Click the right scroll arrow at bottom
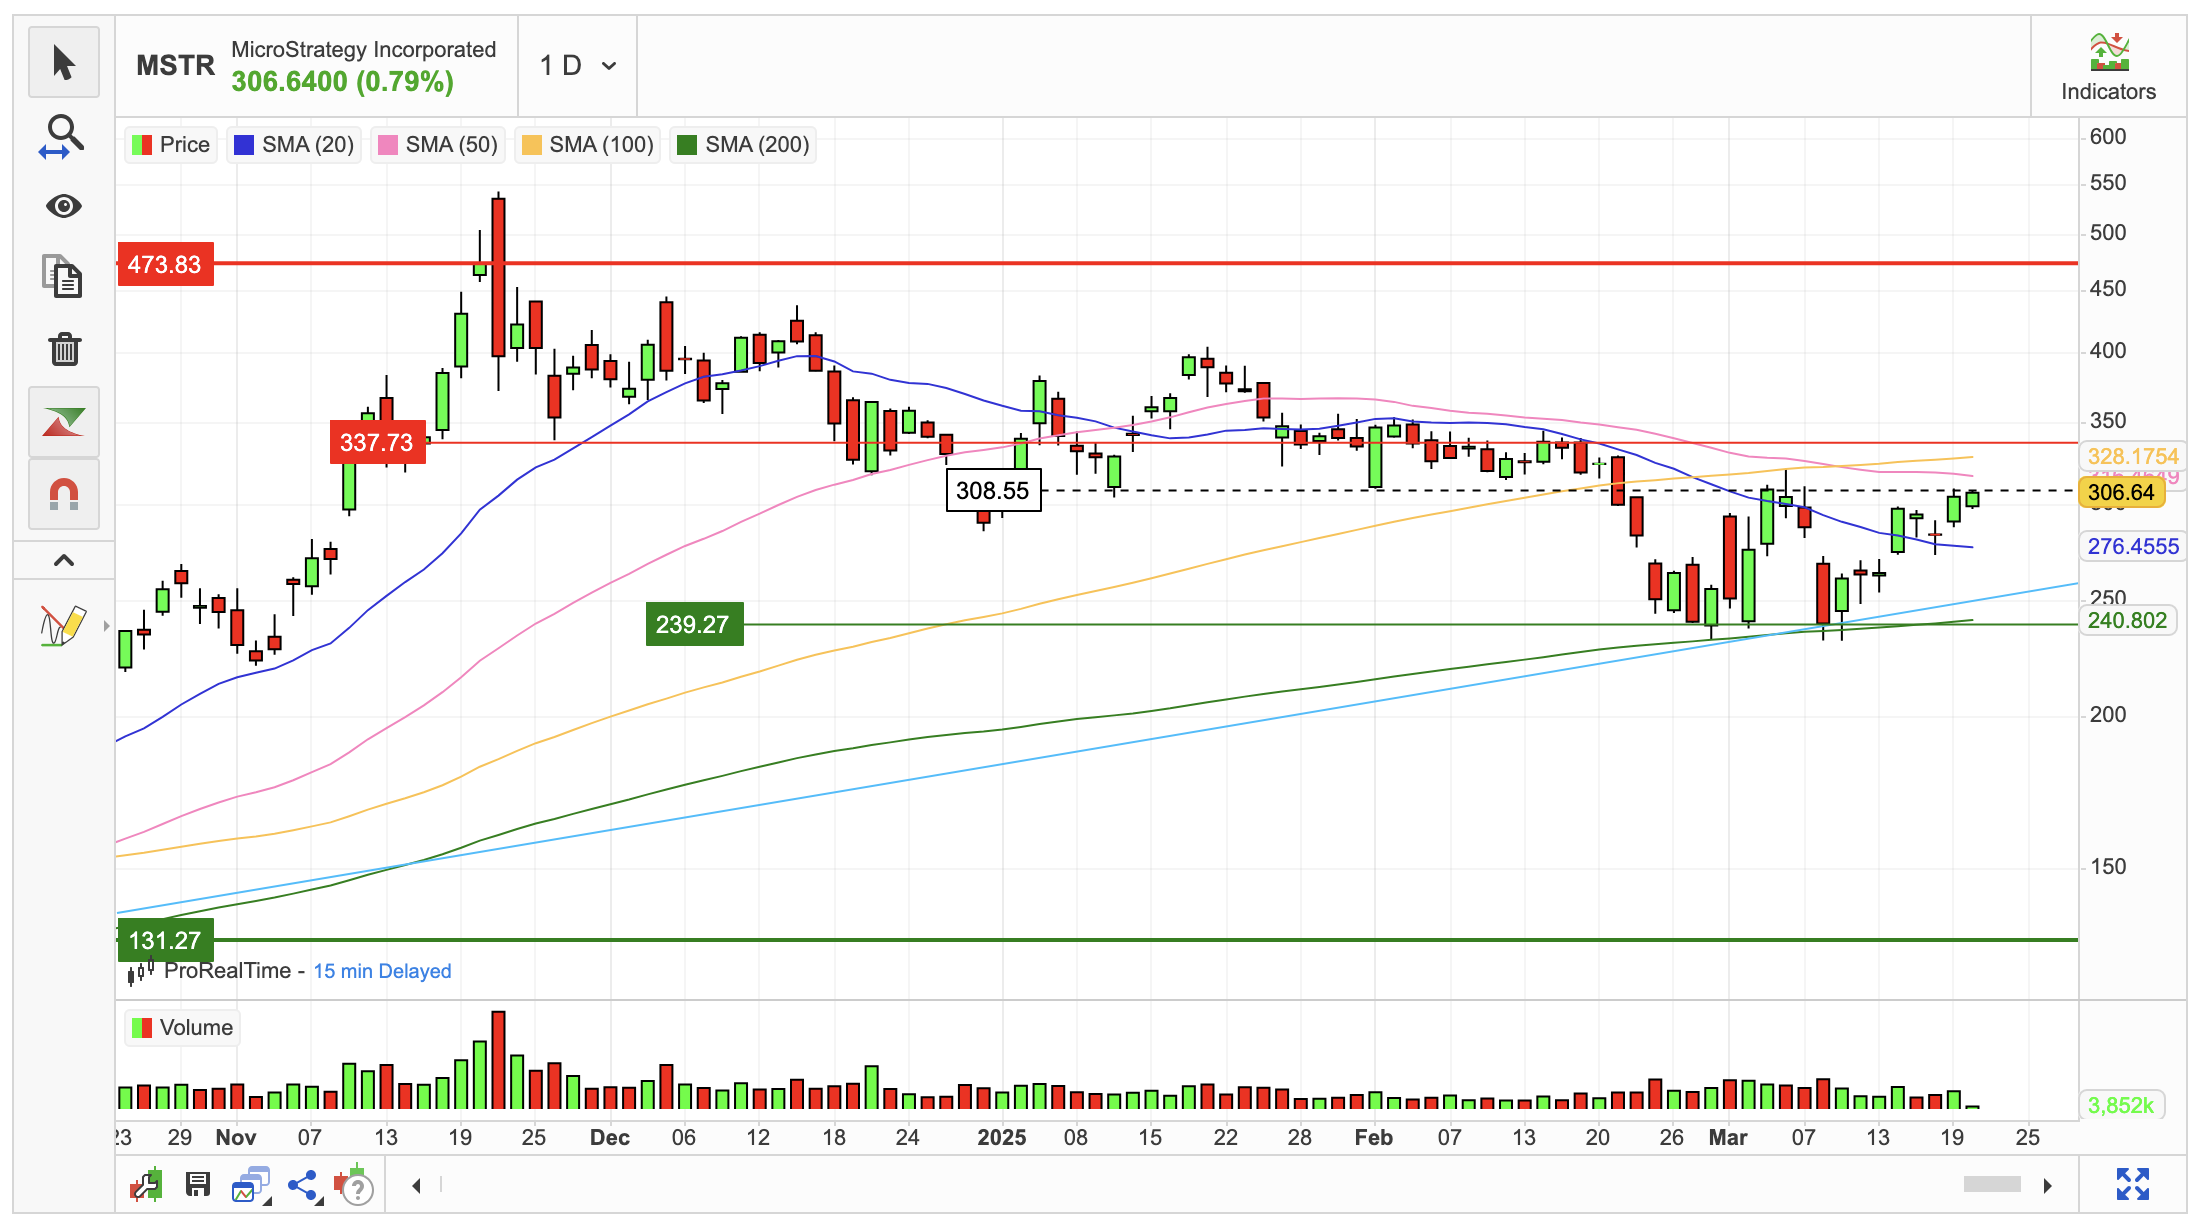Viewport: 2200px width, 1226px height. coord(2047,1186)
